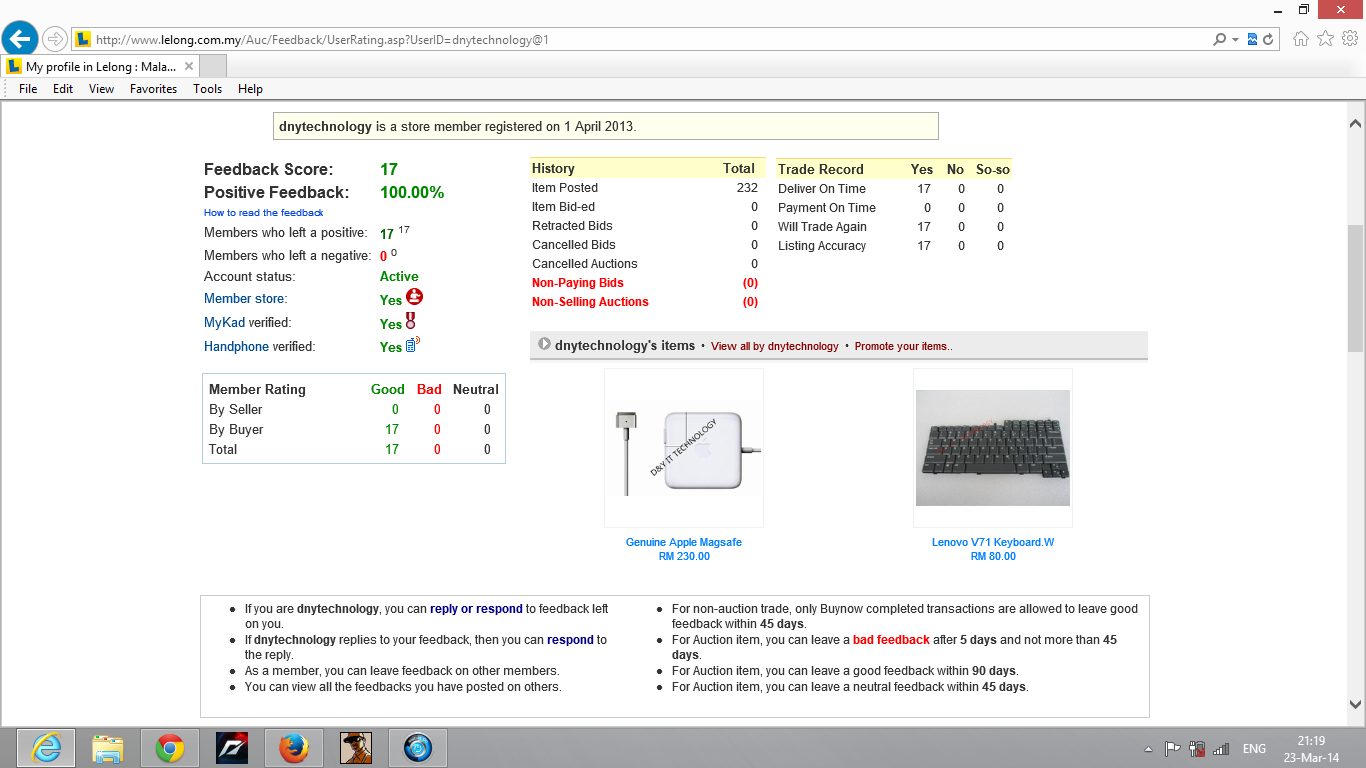Screen dimensions: 1366x768
Task: Open the Need for Speed taskbar icon
Action: [231, 748]
